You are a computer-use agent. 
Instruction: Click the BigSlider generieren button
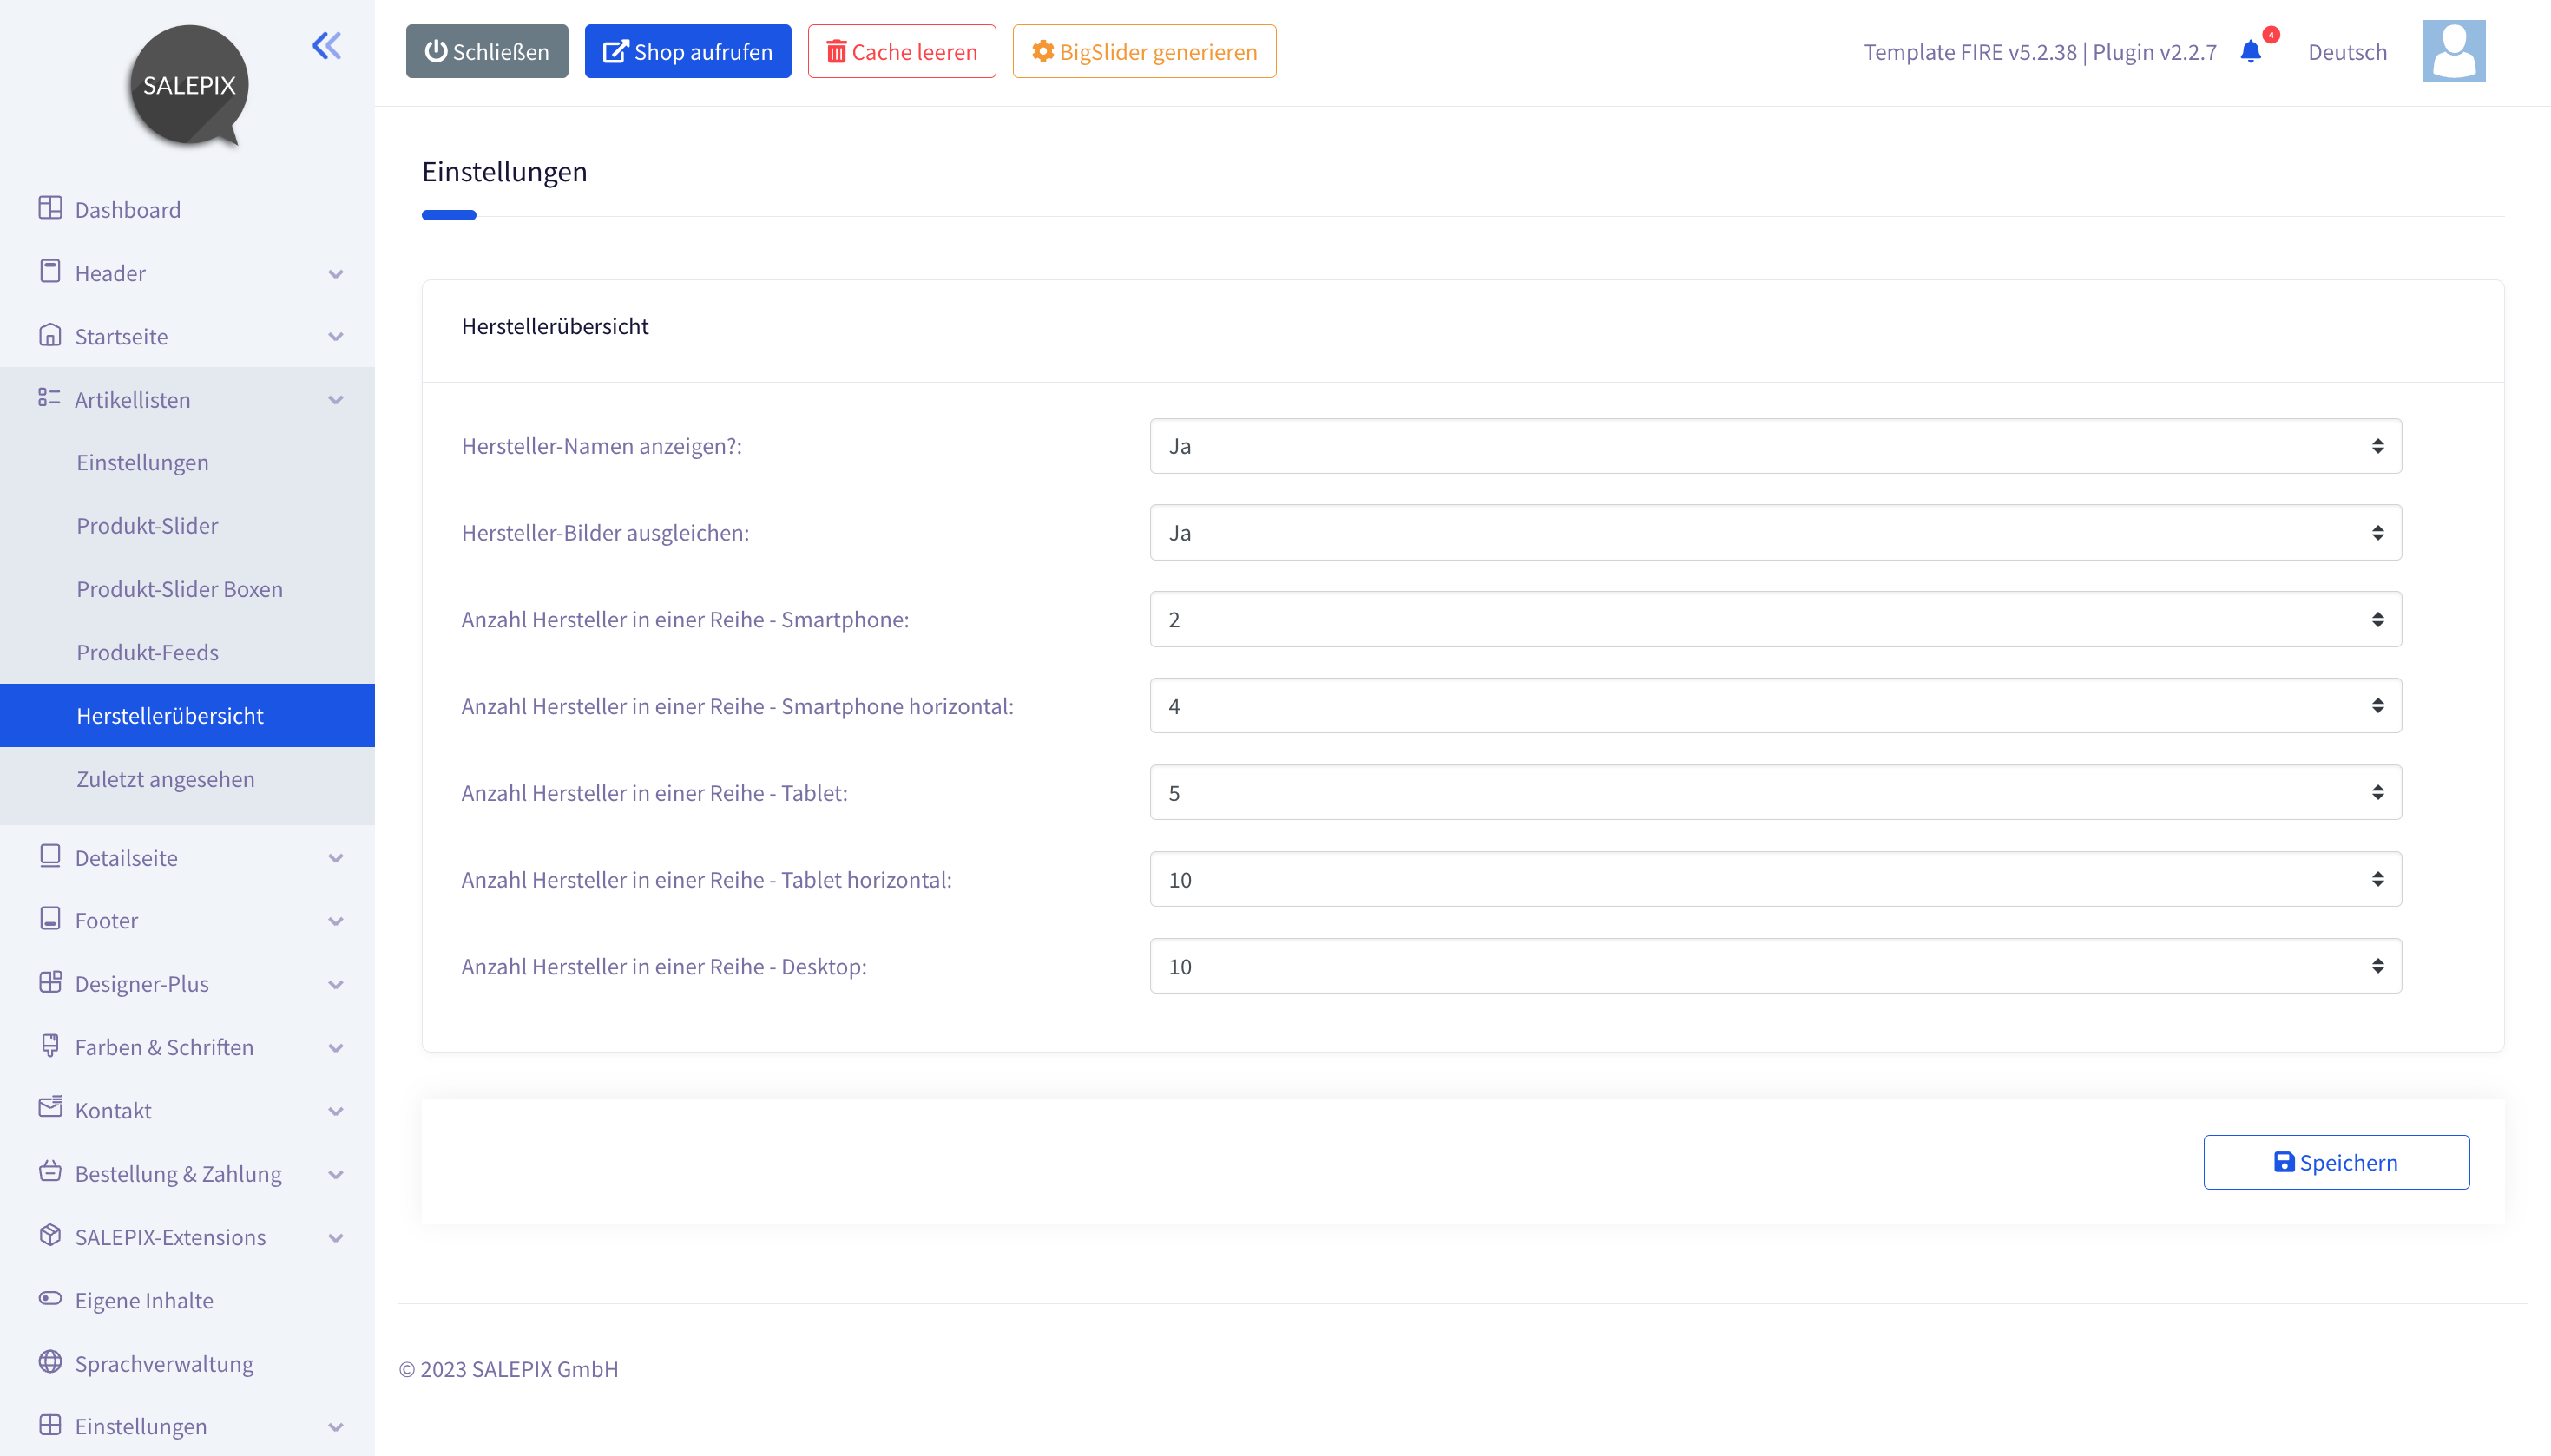click(x=1144, y=51)
